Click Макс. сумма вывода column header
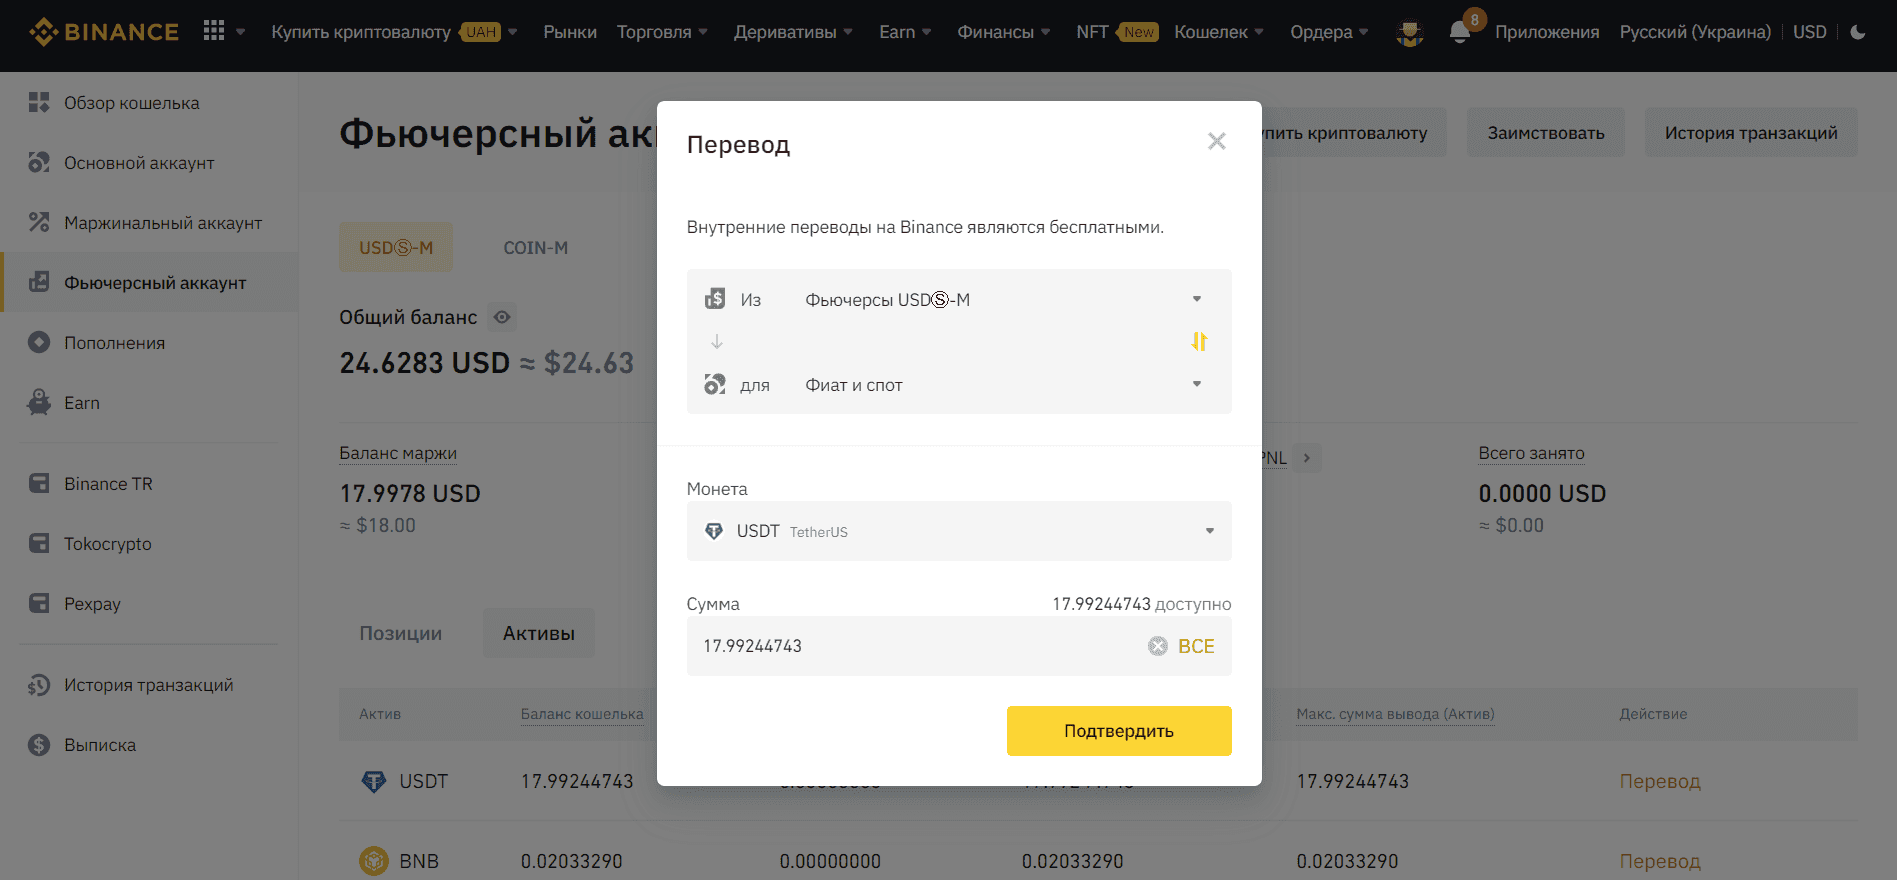The width and height of the screenshot is (1897, 880). [1395, 714]
